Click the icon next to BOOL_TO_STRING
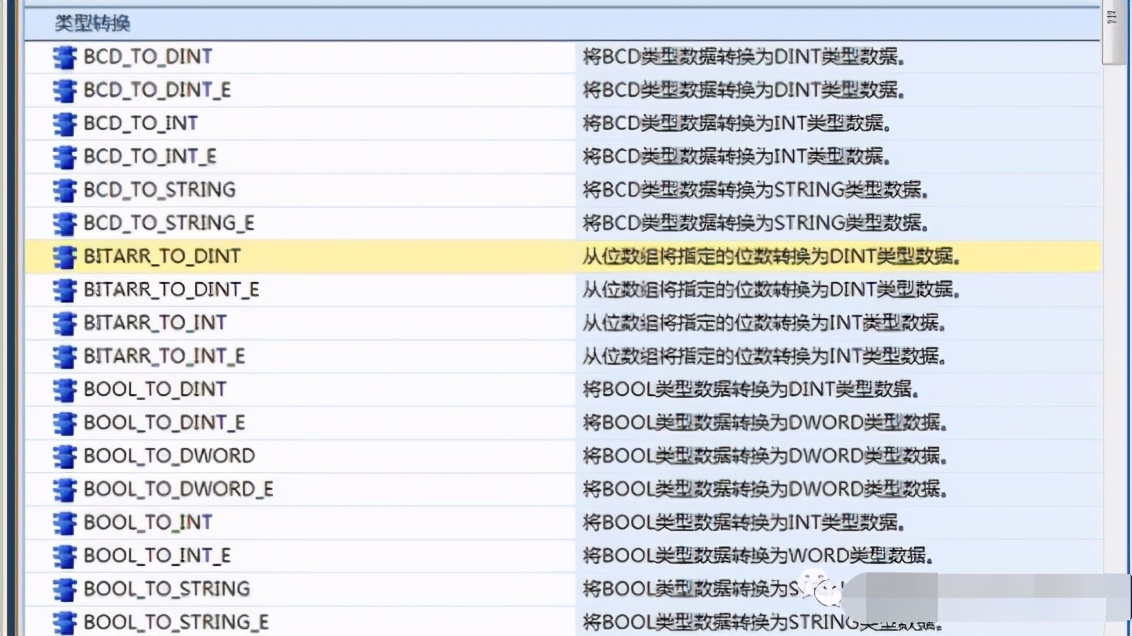This screenshot has width=1132, height=636. click(65, 589)
